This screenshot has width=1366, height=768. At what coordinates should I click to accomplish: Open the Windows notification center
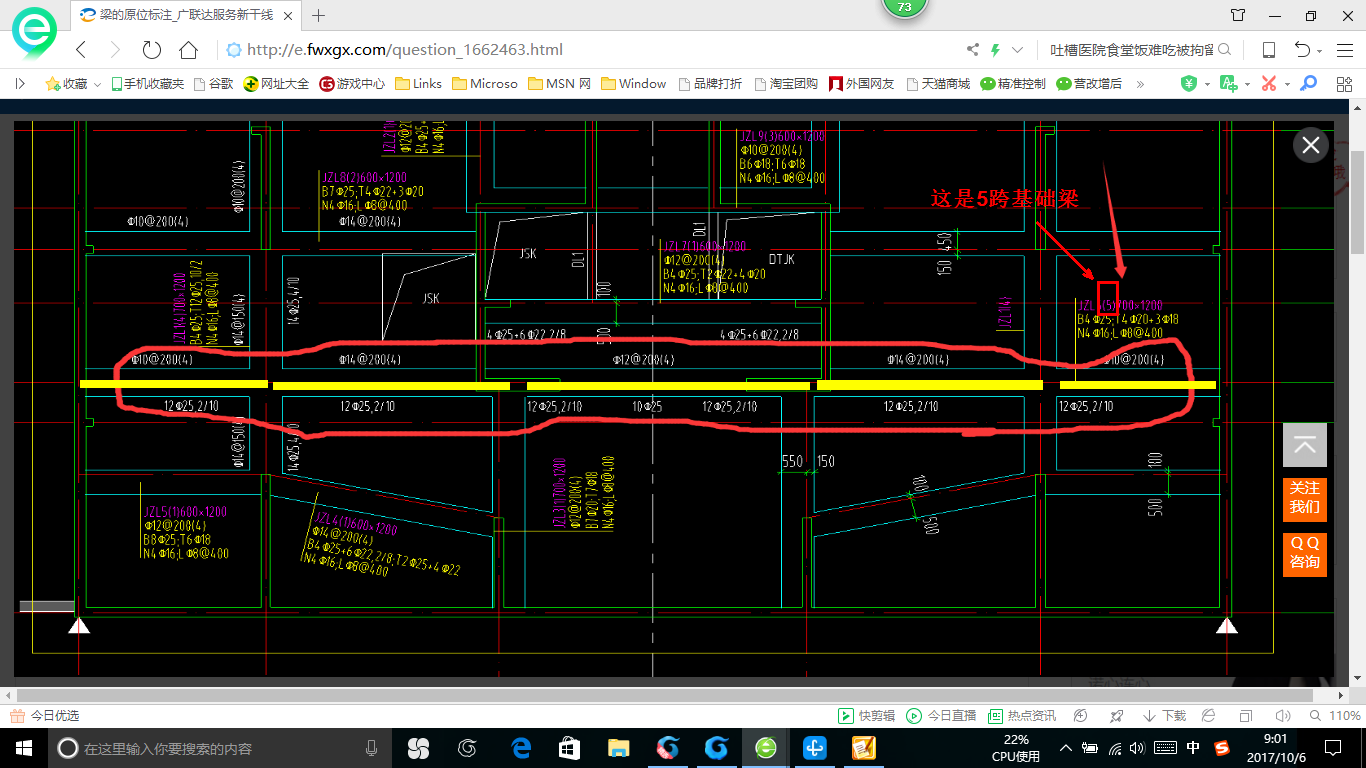coord(1333,747)
